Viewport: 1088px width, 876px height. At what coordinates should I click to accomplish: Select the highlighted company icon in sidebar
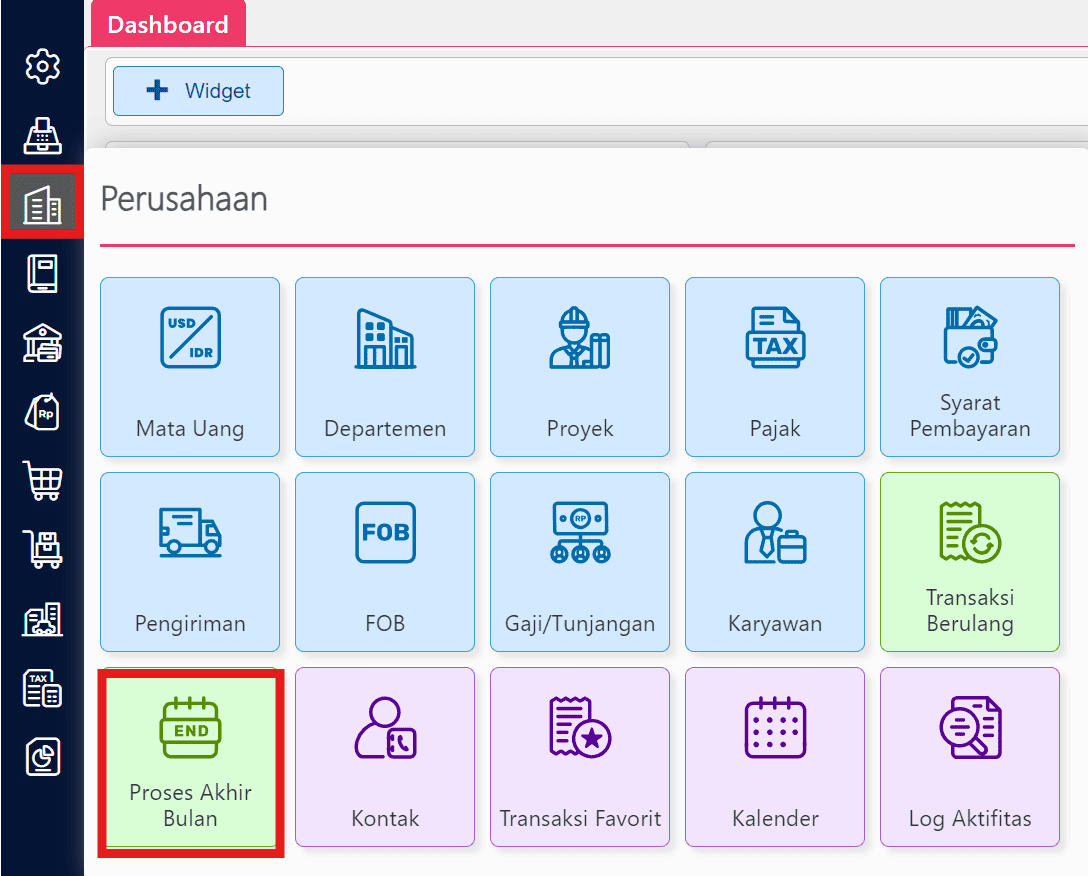click(x=41, y=202)
